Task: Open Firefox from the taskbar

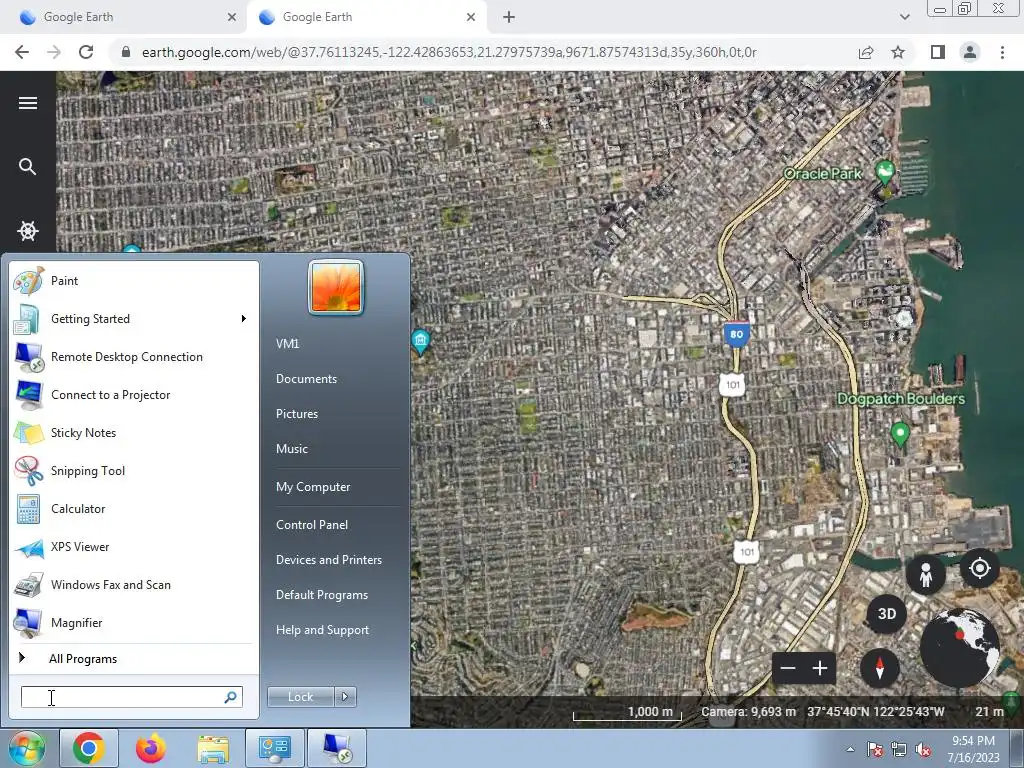Action: [151, 748]
